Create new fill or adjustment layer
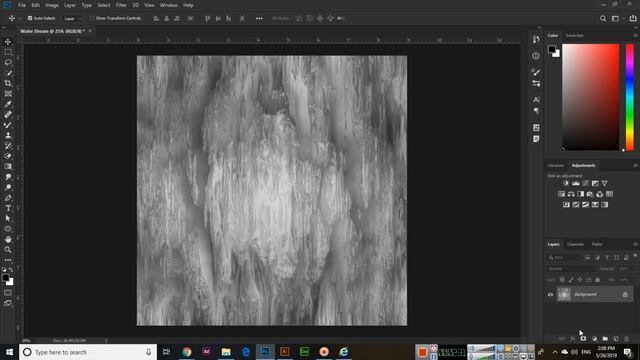The width and height of the screenshot is (640, 360). [594, 339]
